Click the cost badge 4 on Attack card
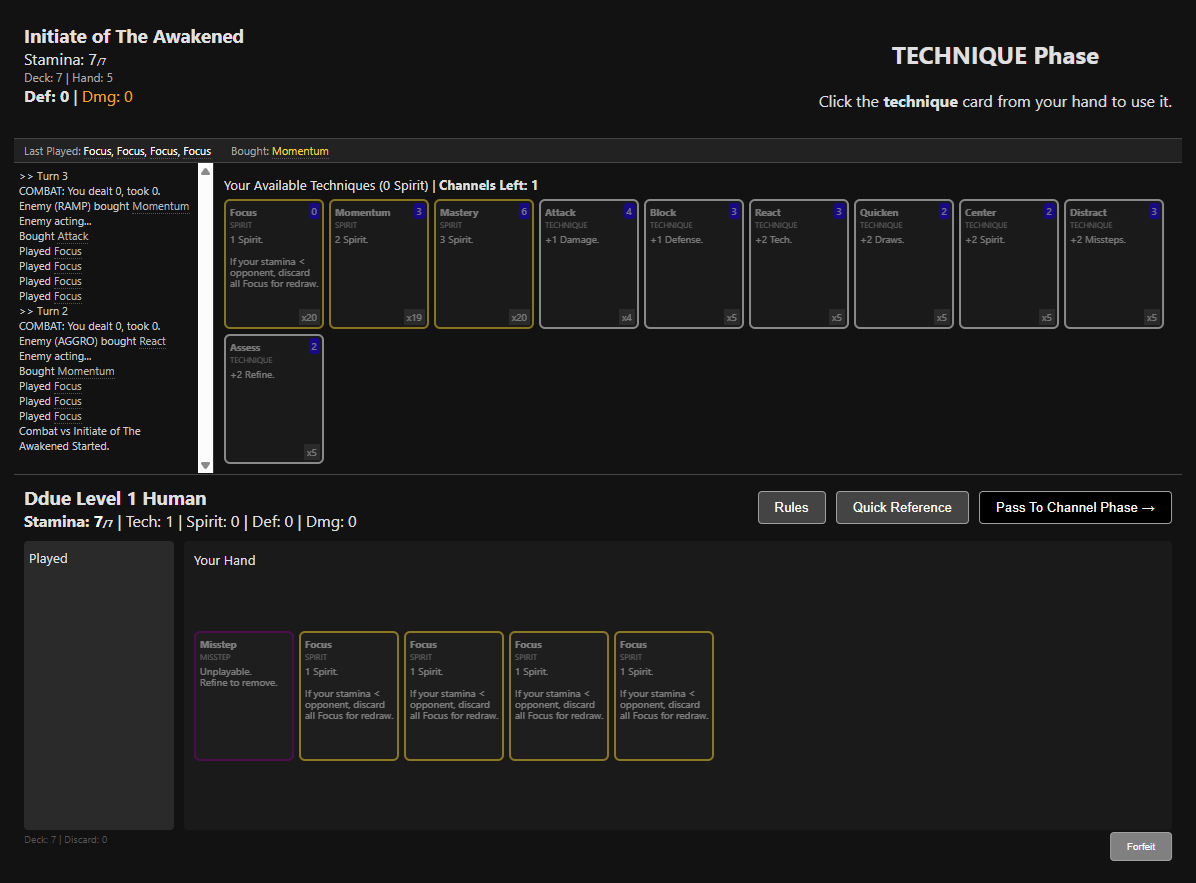This screenshot has height=883, width=1196. [629, 212]
